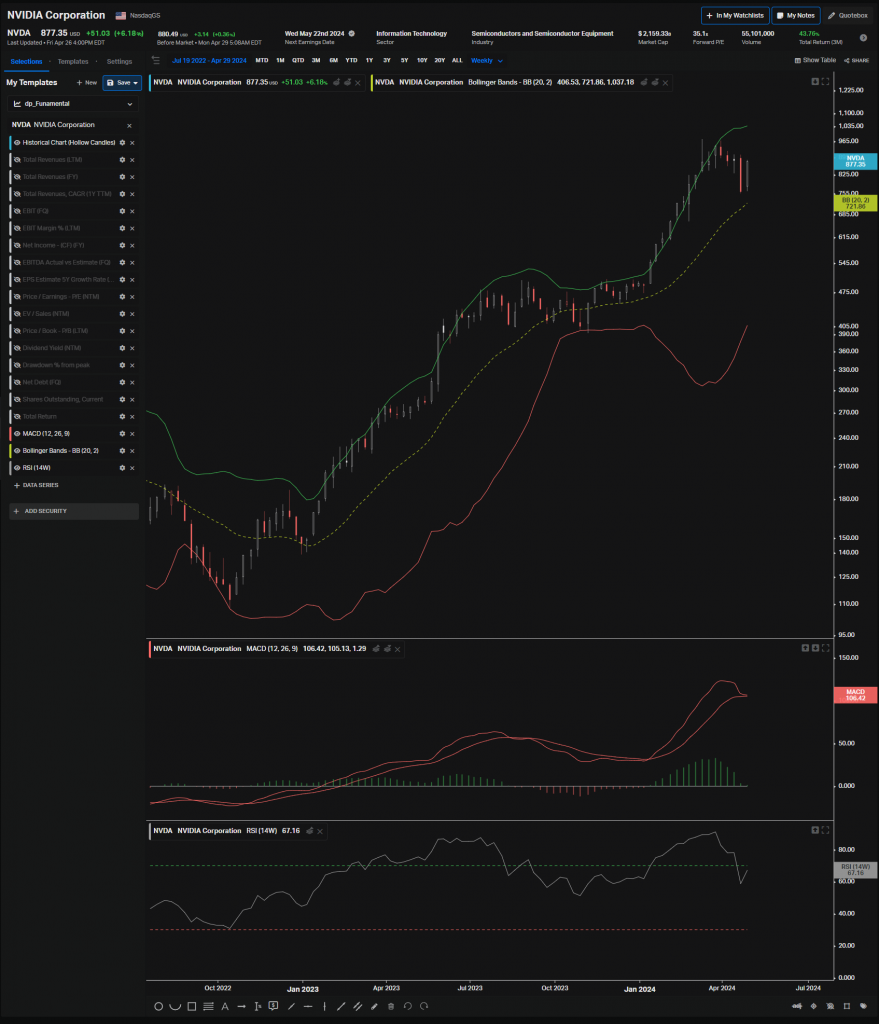The height and width of the screenshot is (1024, 879).
Task: Delete drawings with the trash icon
Action: click(x=391, y=1006)
